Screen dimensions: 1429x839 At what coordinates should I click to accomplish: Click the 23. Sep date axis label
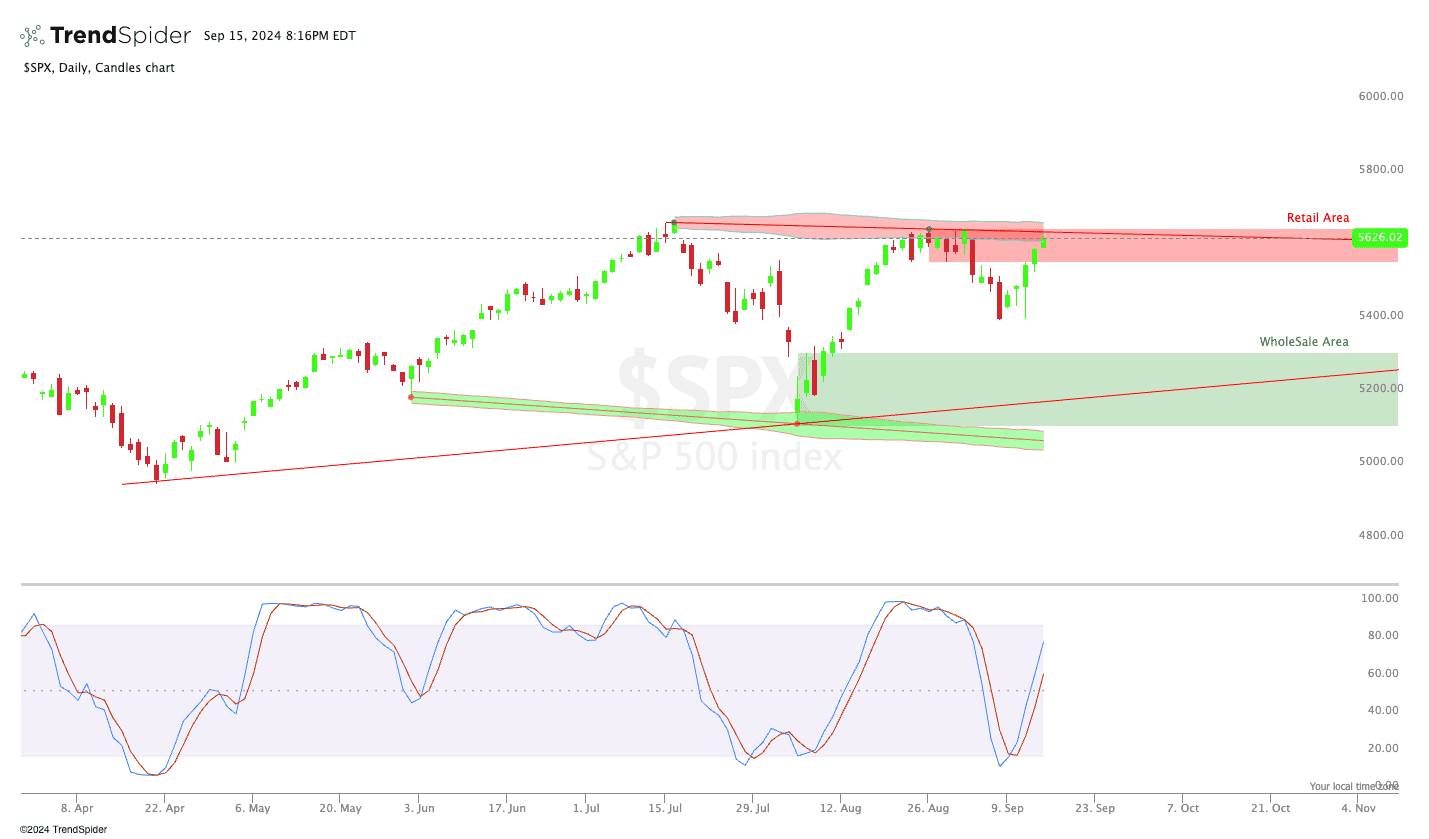point(1095,808)
